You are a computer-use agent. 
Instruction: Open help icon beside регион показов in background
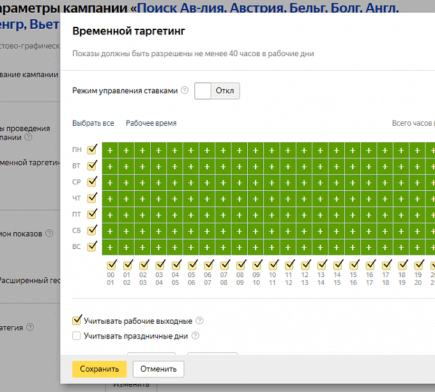pyautogui.click(x=49, y=233)
